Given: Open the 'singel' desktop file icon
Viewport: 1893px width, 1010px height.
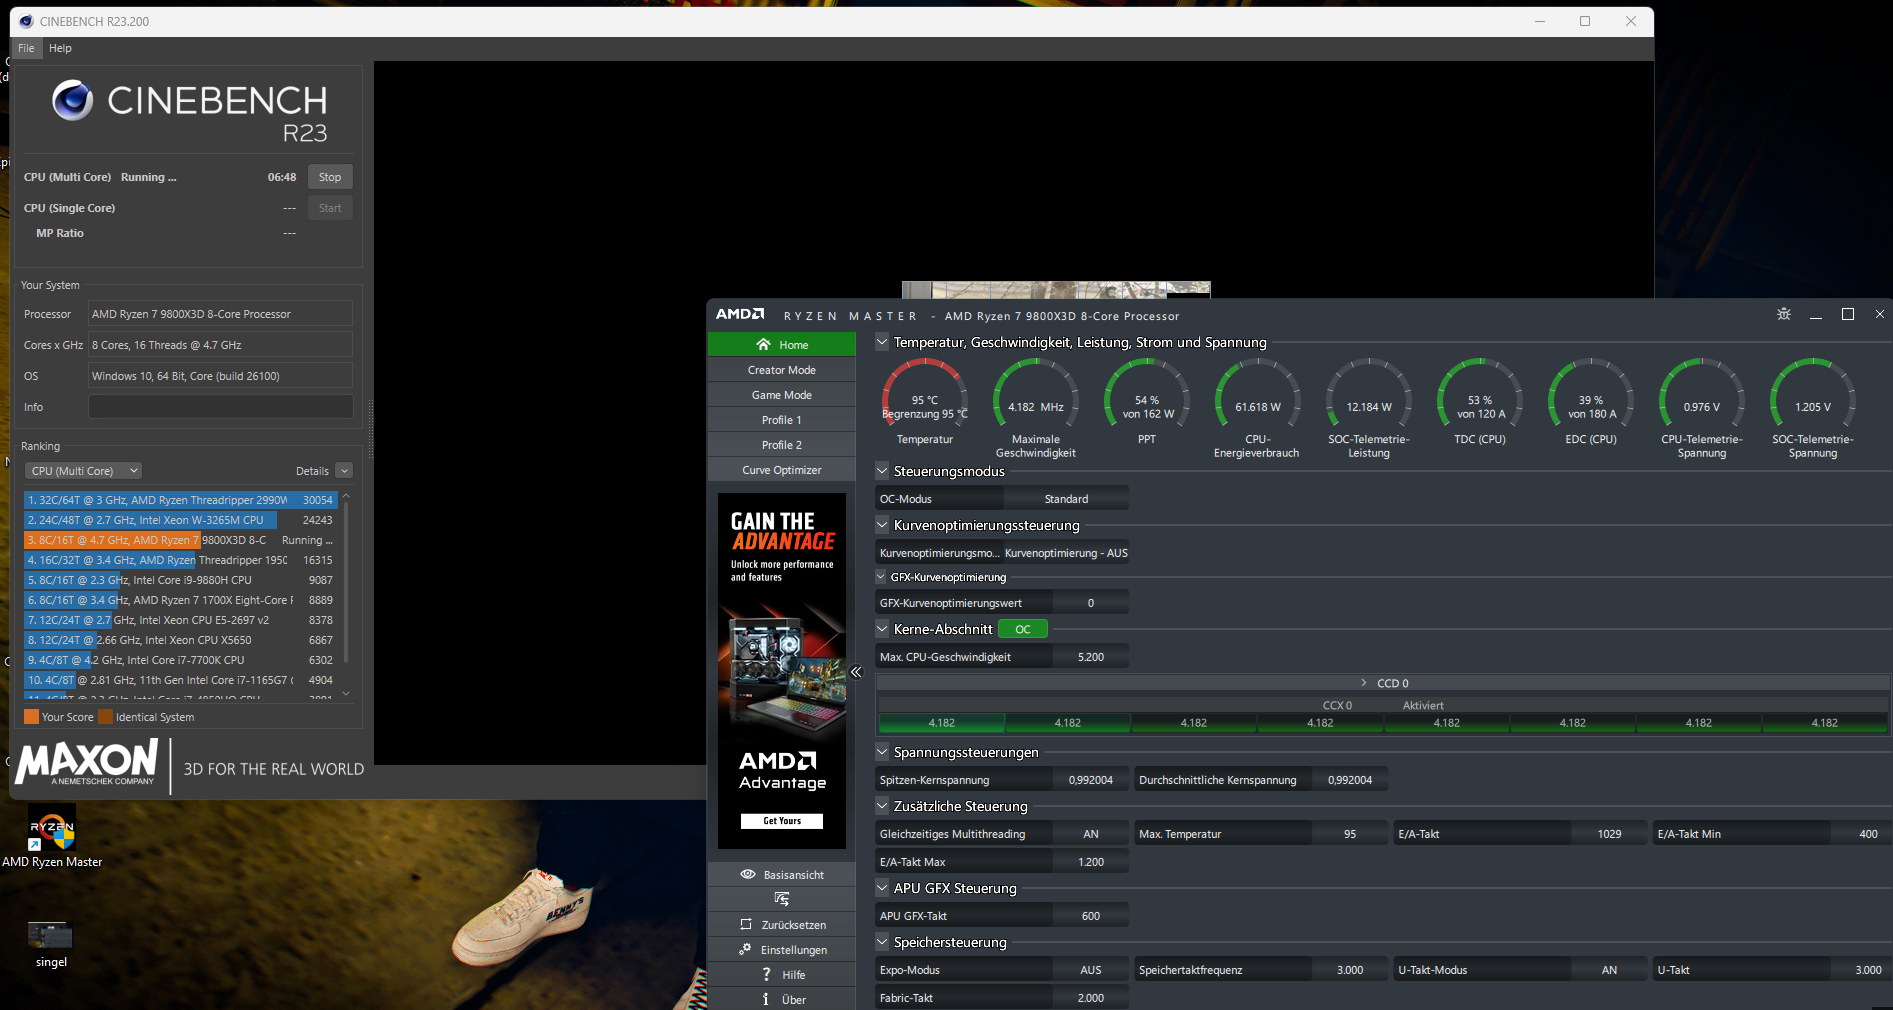Looking at the screenshot, I should click(x=51, y=945).
